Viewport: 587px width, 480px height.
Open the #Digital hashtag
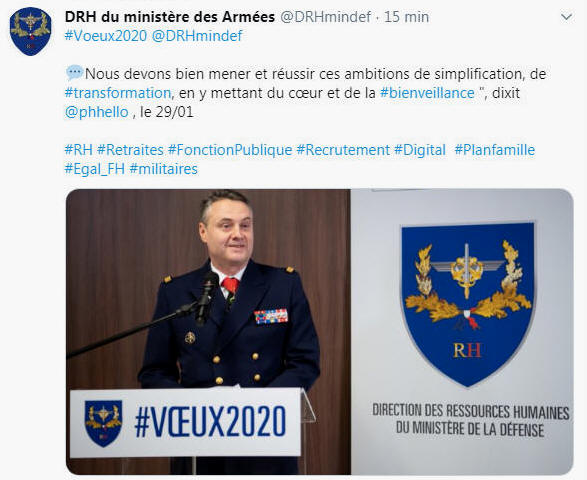click(x=420, y=150)
